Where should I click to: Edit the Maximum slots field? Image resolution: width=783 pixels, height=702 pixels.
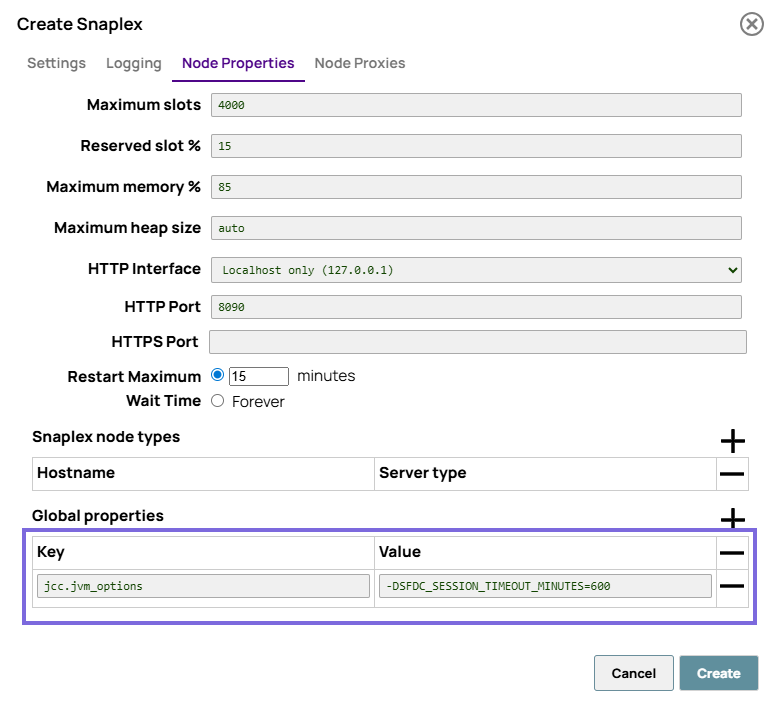[x=476, y=105]
